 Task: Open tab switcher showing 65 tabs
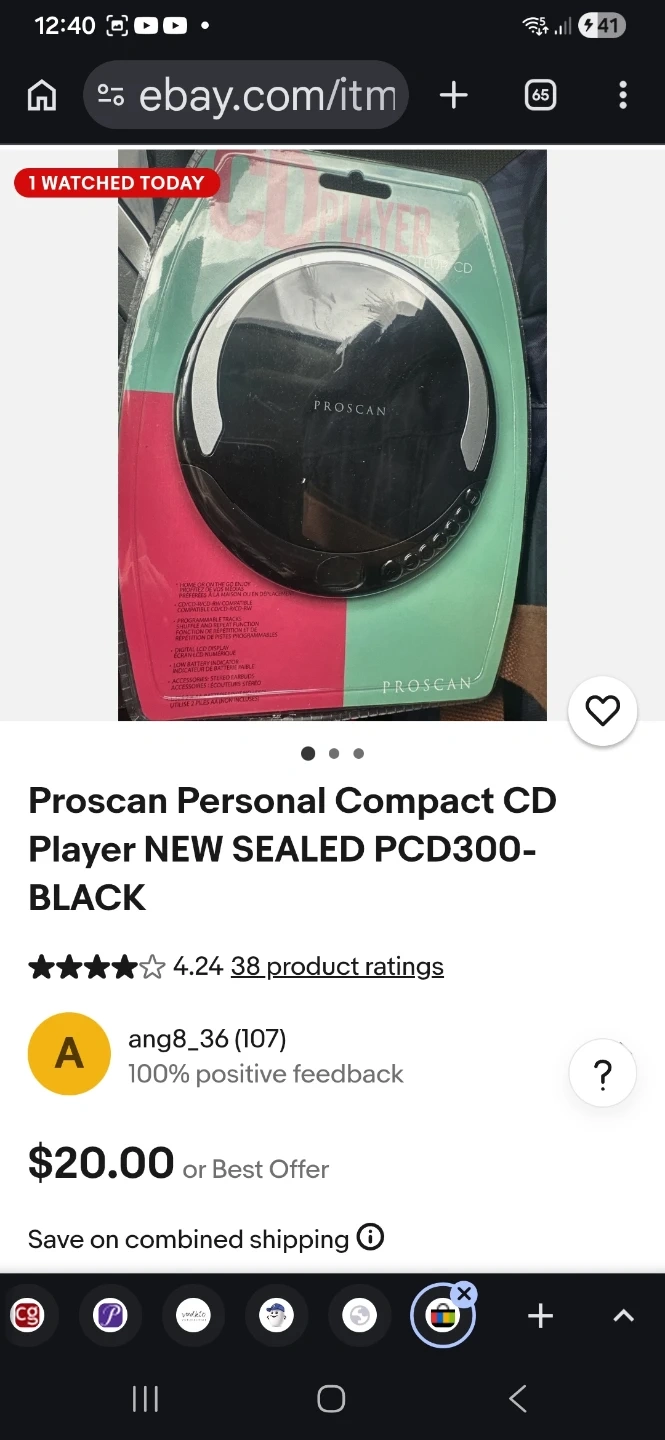[x=540, y=95]
